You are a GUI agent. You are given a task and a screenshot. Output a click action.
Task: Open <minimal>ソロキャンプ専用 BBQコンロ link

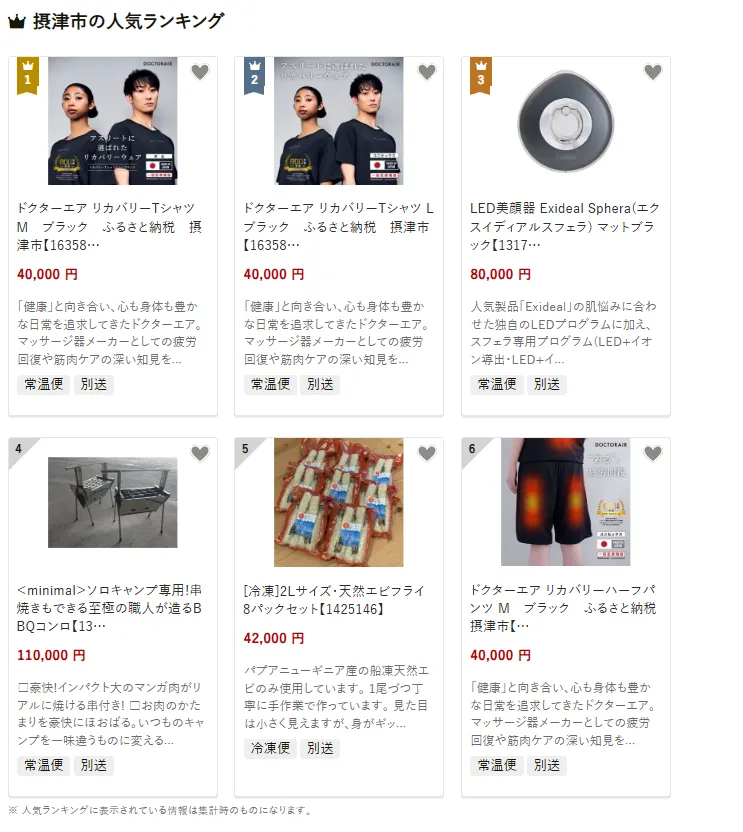click(109, 608)
